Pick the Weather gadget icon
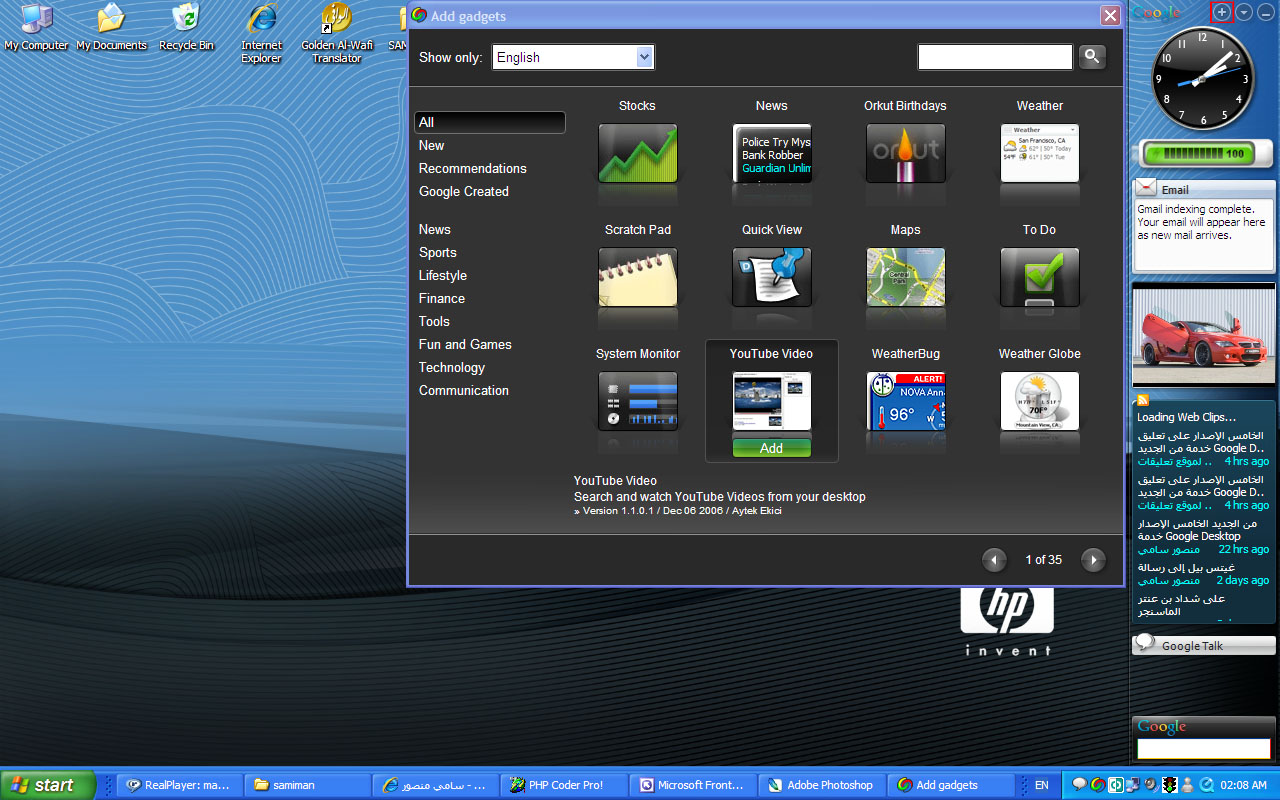This screenshot has height=800, width=1280. [x=1040, y=153]
